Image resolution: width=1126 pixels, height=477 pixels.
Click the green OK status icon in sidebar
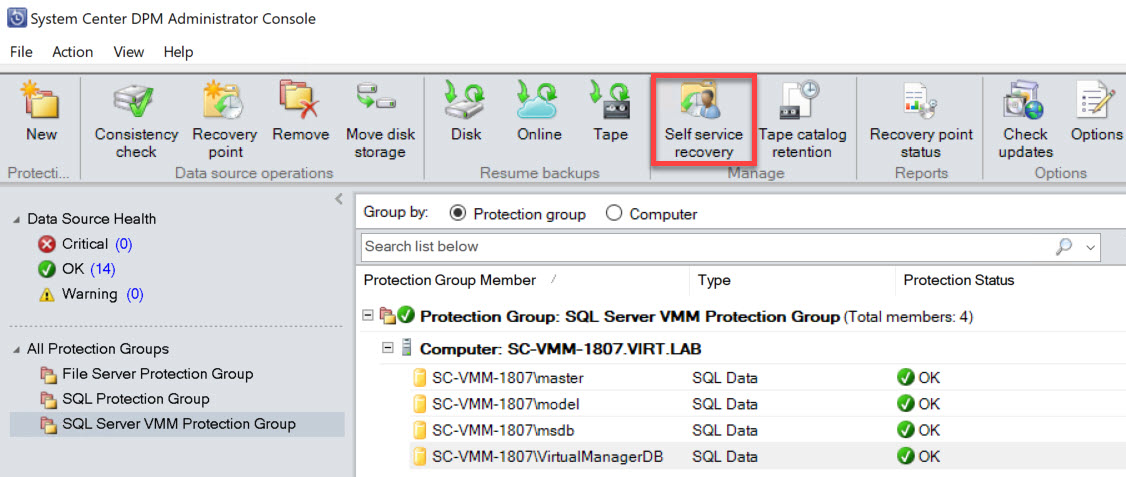coord(47,269)
